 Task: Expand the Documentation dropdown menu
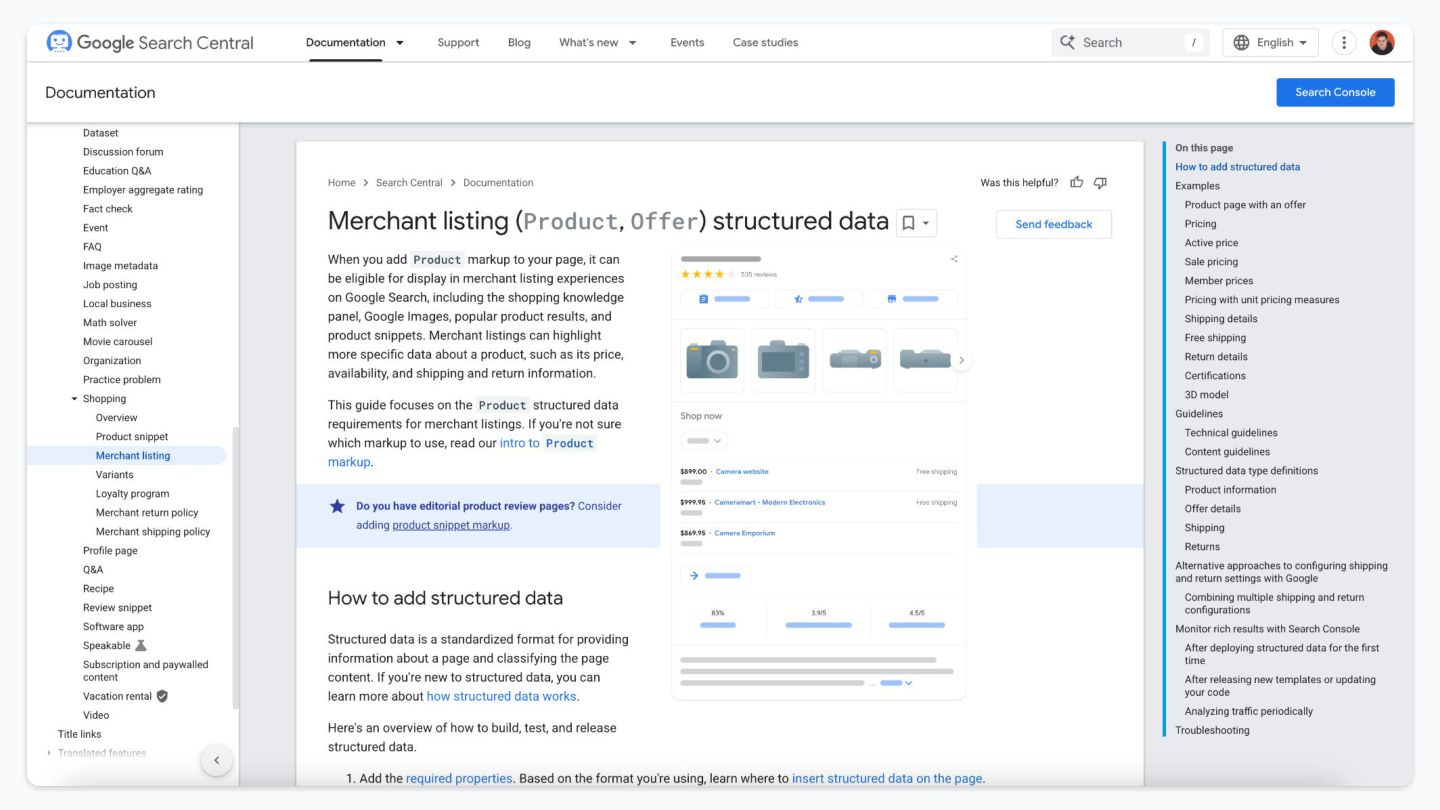(400, 42)
